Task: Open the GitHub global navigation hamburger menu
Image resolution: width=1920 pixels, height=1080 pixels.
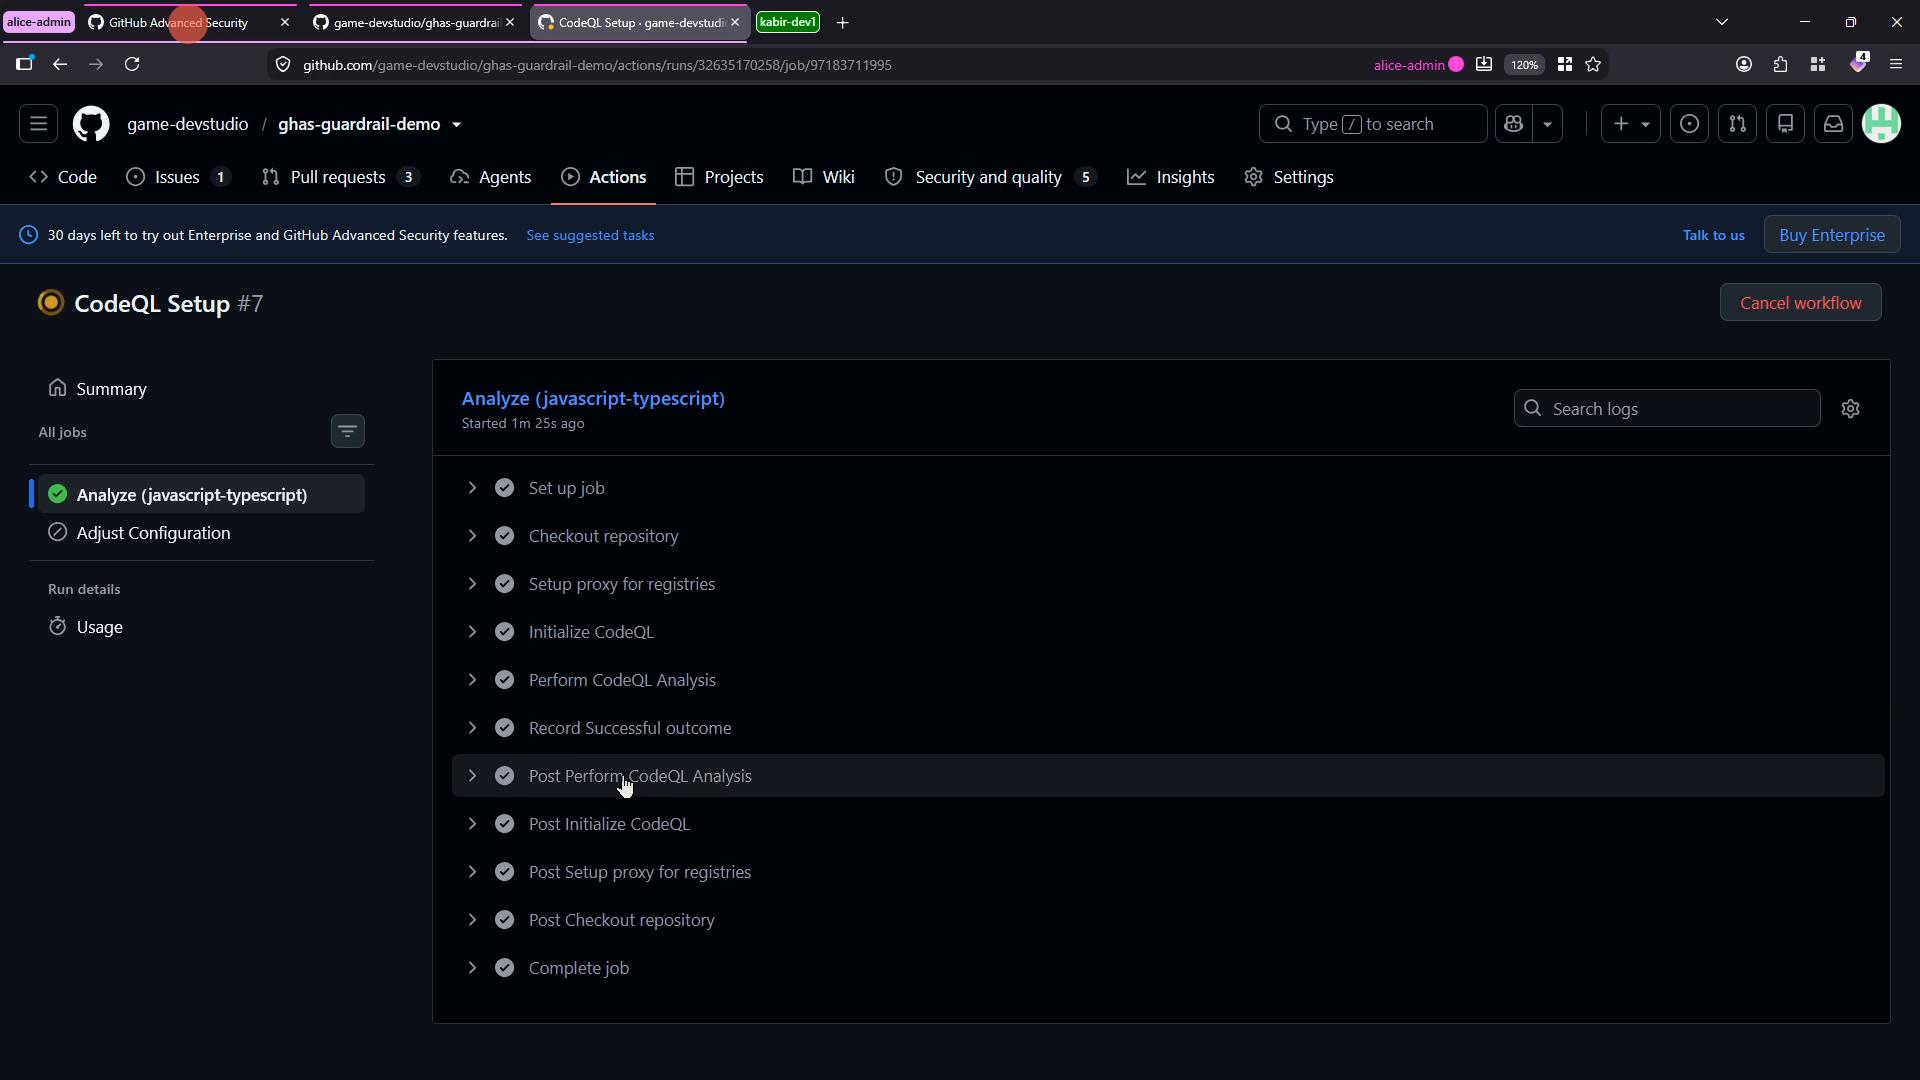Action: tap(38, 124)
